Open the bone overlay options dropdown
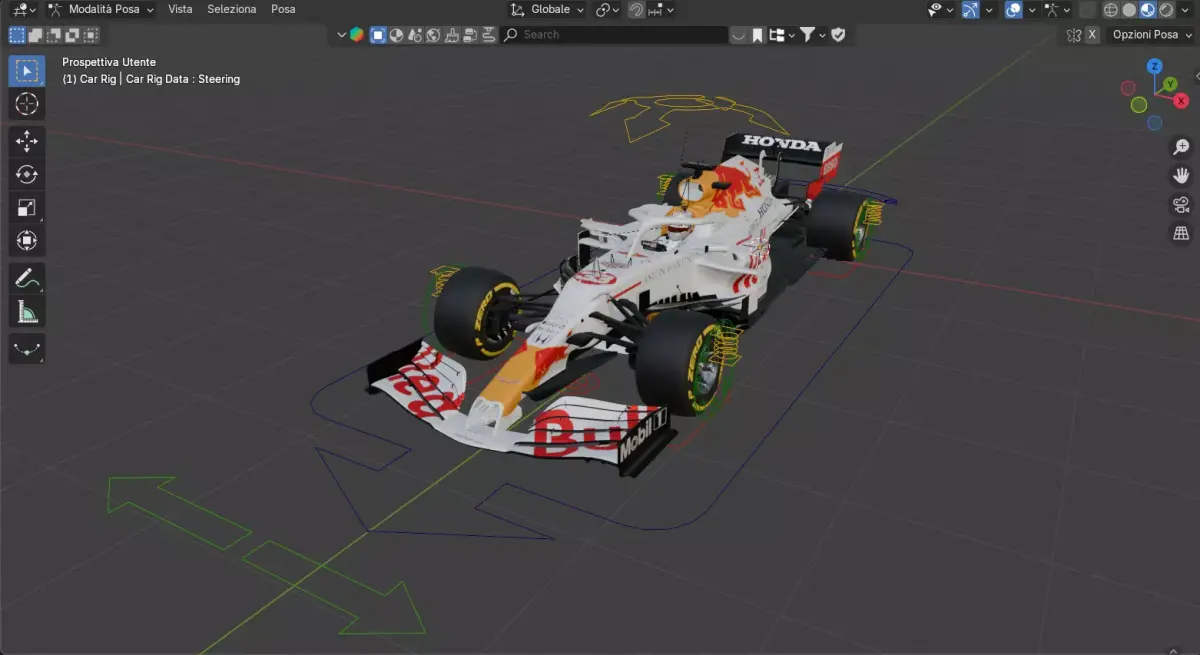The image size is (1200, 655). (x=1056, y=10)
